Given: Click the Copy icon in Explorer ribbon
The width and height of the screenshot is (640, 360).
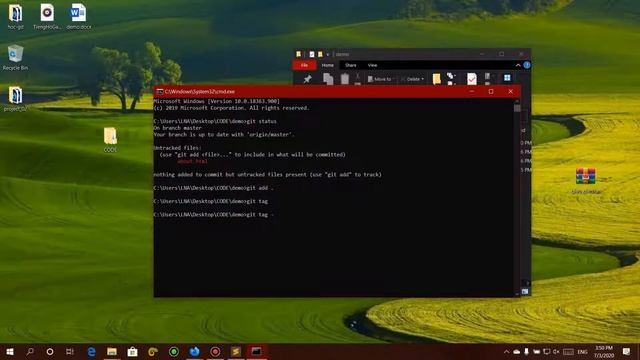Looking at the screenshot, I should 328,79.
